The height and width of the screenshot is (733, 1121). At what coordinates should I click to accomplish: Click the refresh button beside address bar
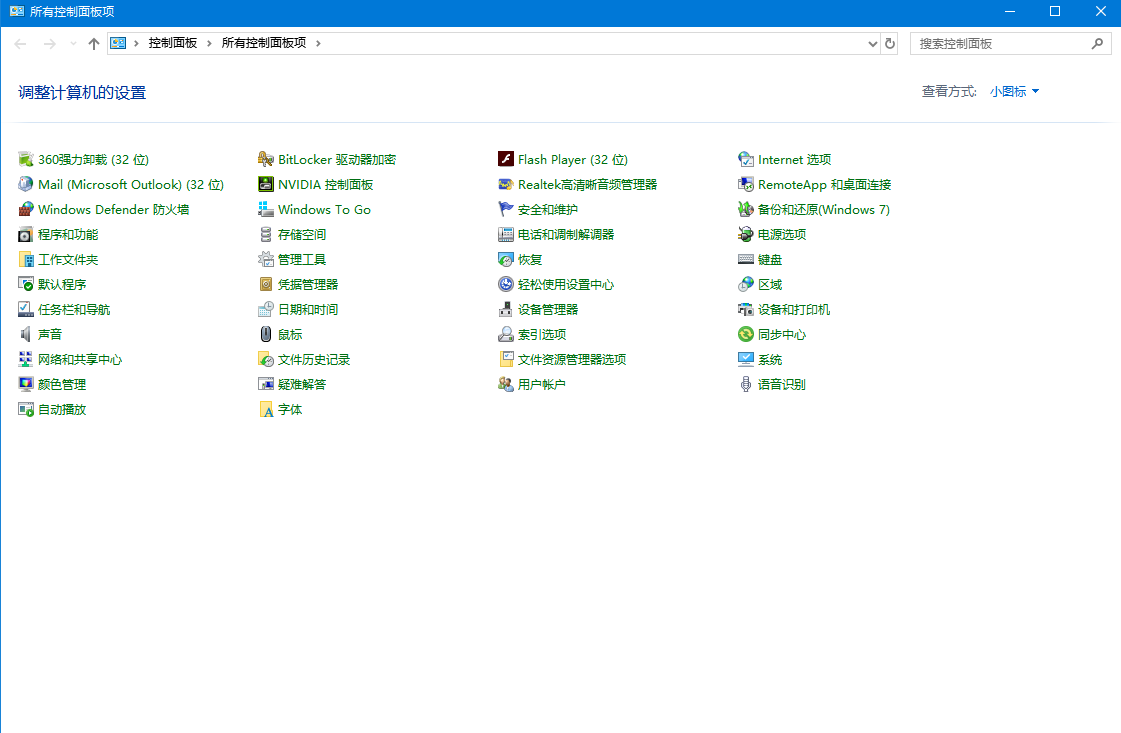pos(890,44)
